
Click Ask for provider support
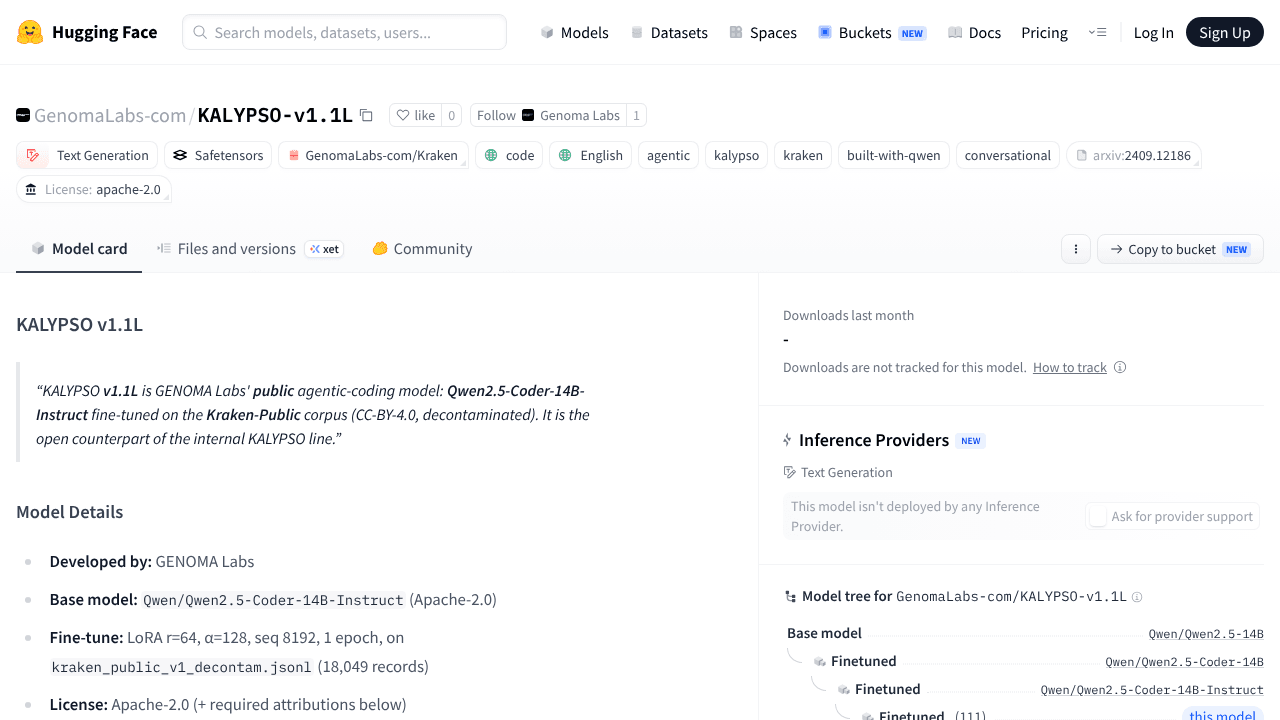[1172, 516]
